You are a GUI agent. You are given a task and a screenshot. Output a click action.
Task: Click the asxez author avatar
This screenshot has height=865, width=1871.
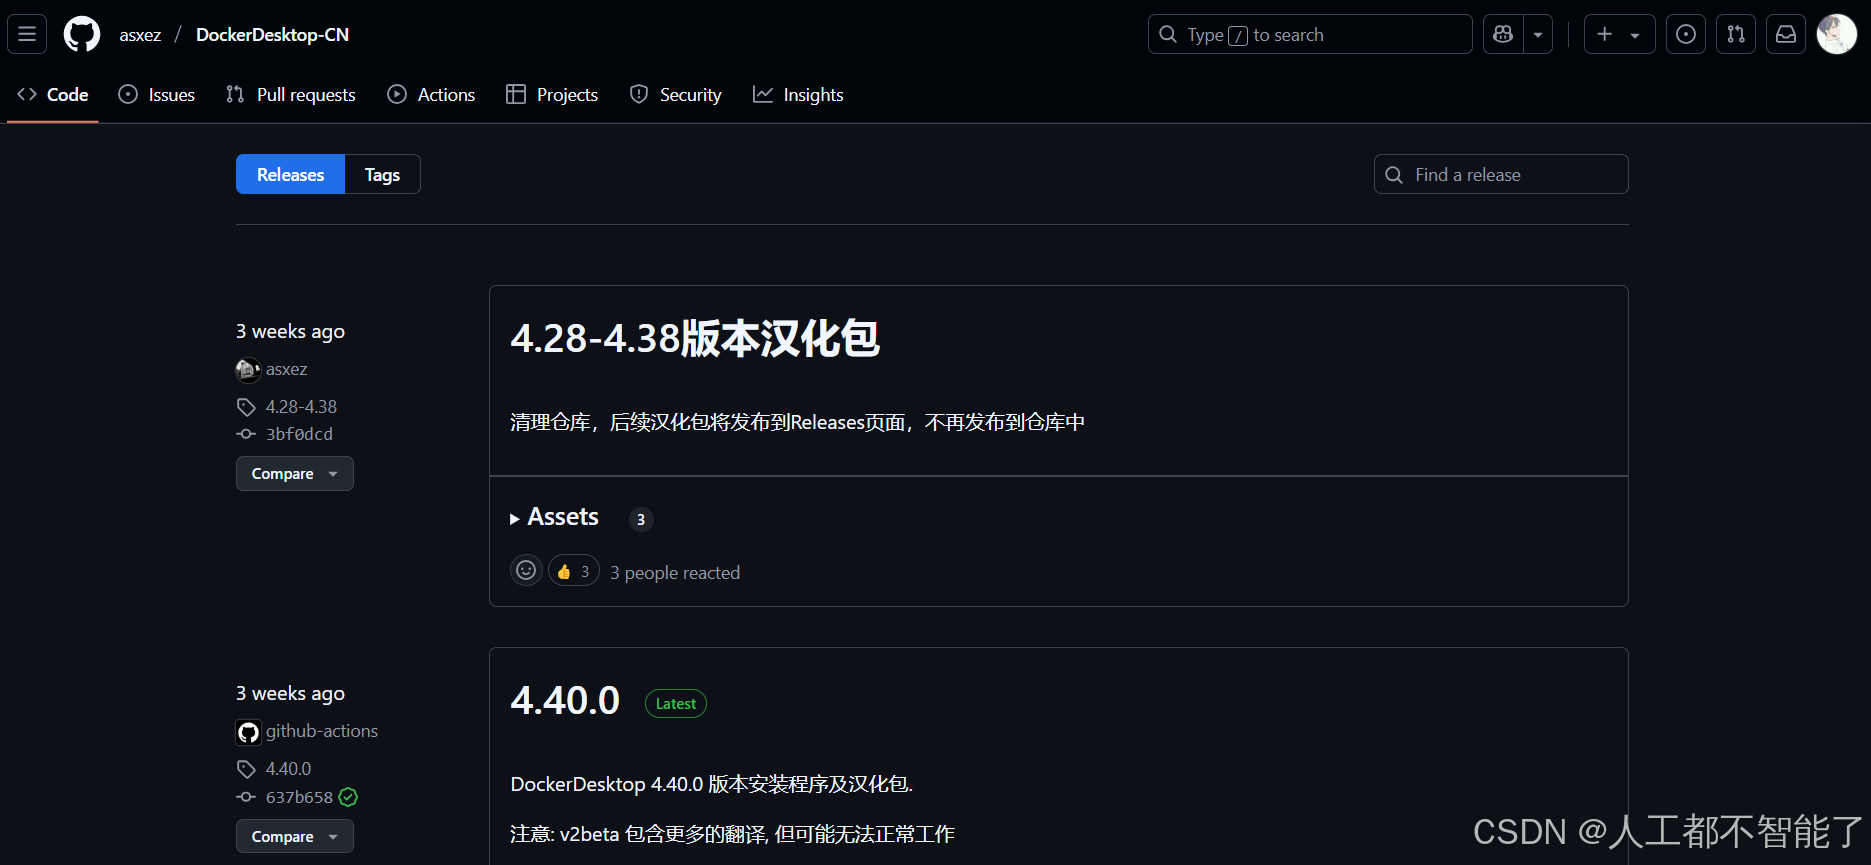click(248, 370)
